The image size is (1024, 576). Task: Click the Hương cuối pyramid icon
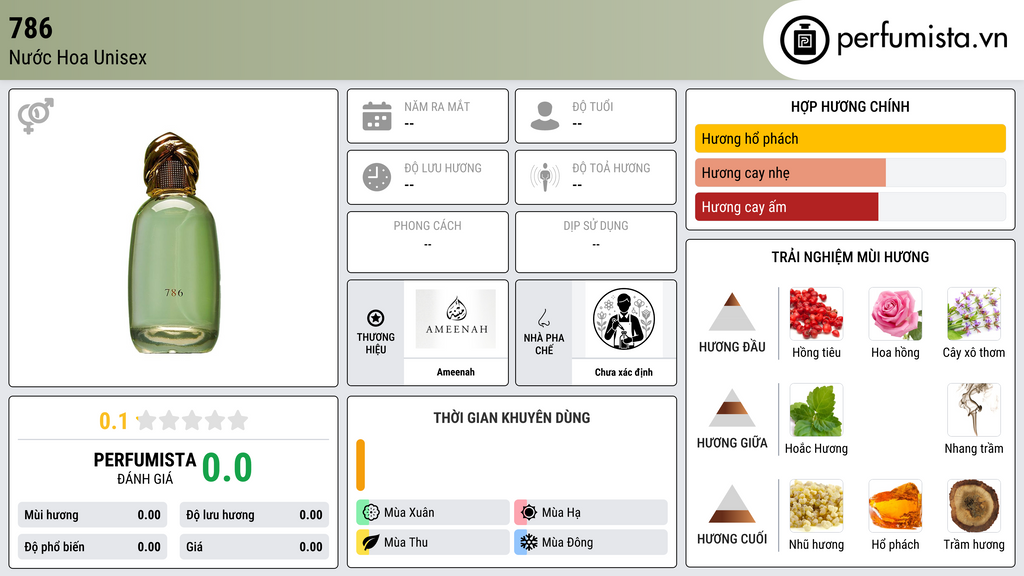(732, 504)
